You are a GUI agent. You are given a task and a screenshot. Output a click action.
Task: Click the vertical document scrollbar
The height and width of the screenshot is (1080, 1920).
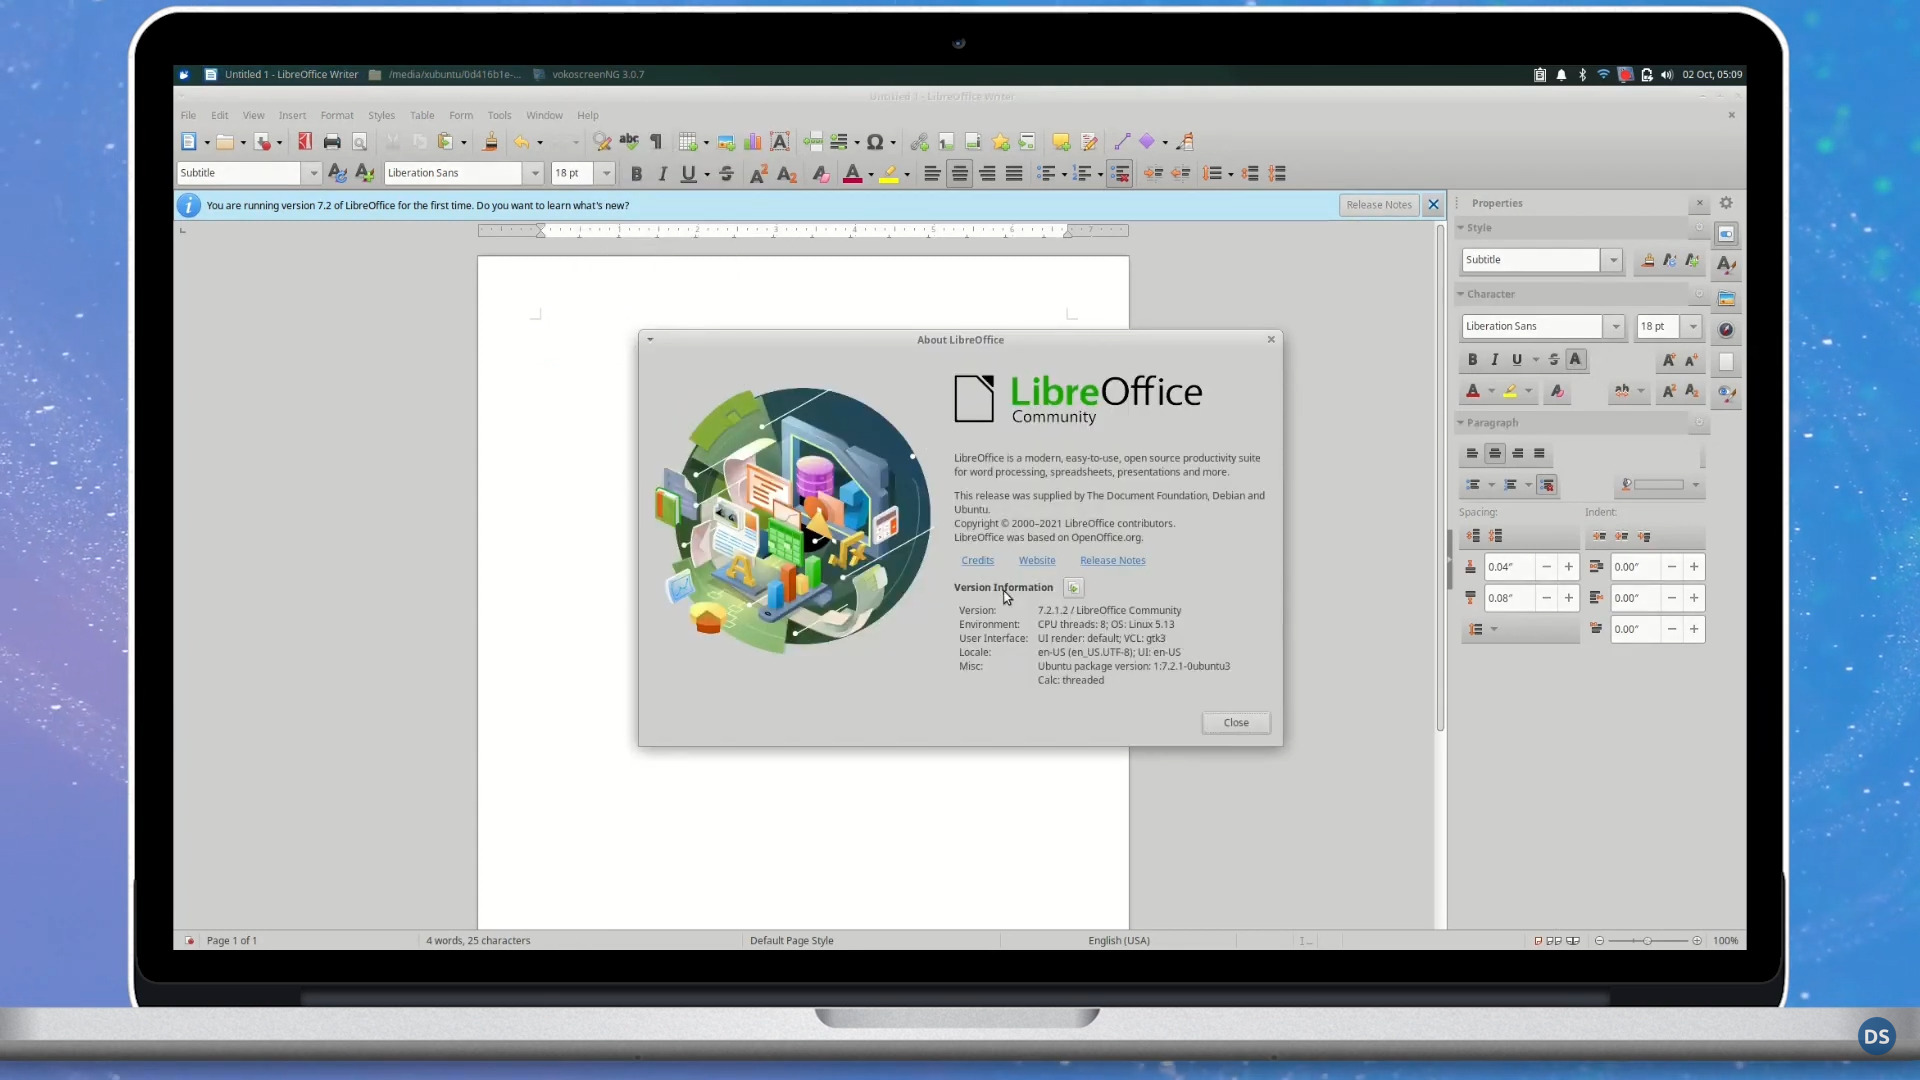[1440, 480]
